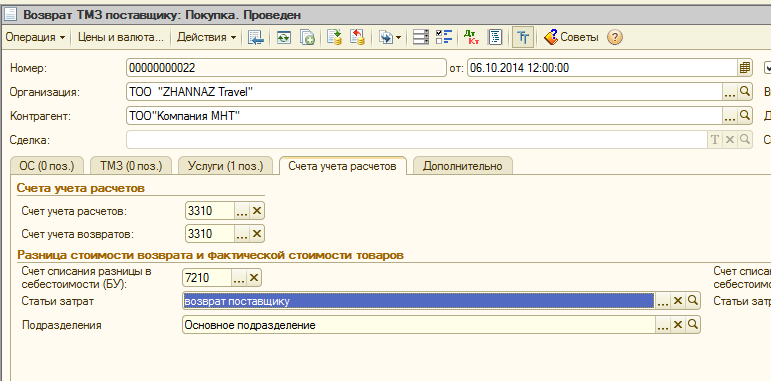Open the Контрагент record via magnifier
The height and width of the screenshot is (381, 771).
coord(745,116)
